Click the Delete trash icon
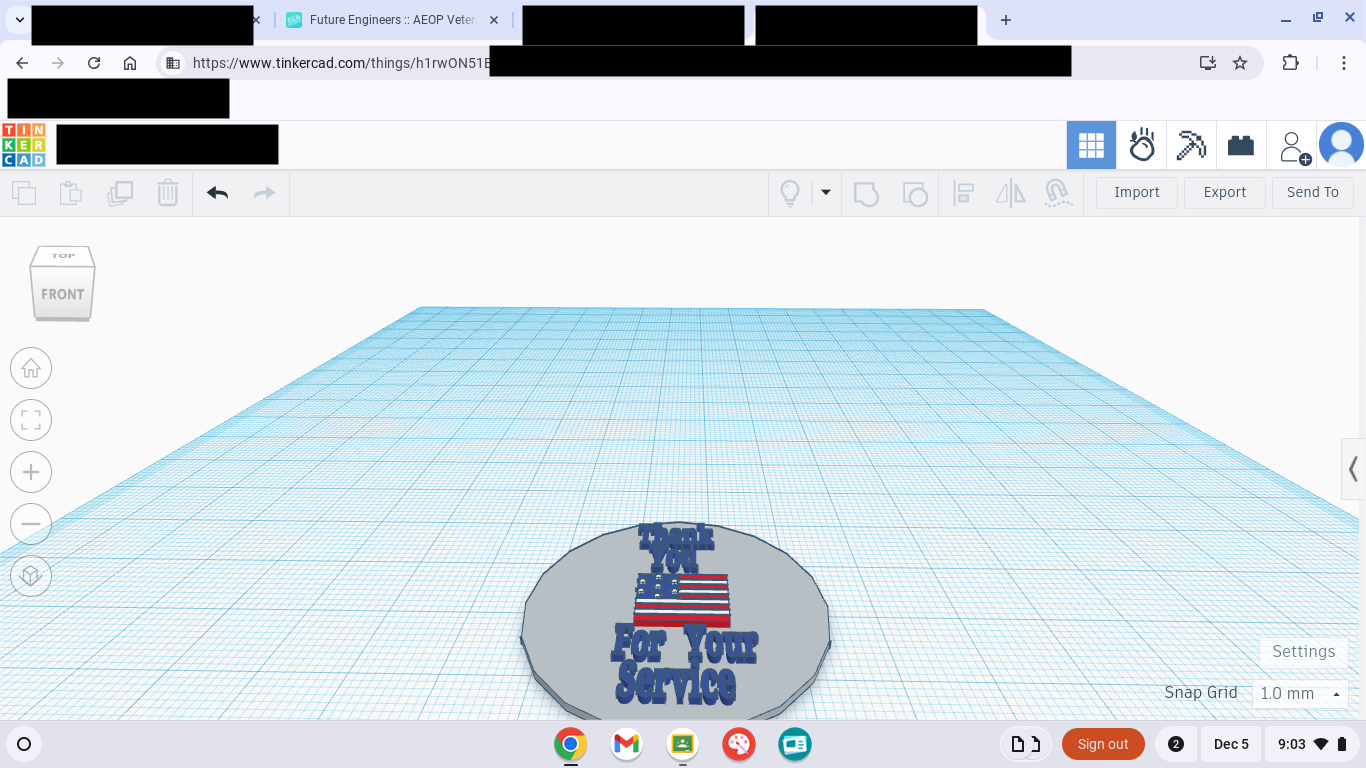 (168, 193)
